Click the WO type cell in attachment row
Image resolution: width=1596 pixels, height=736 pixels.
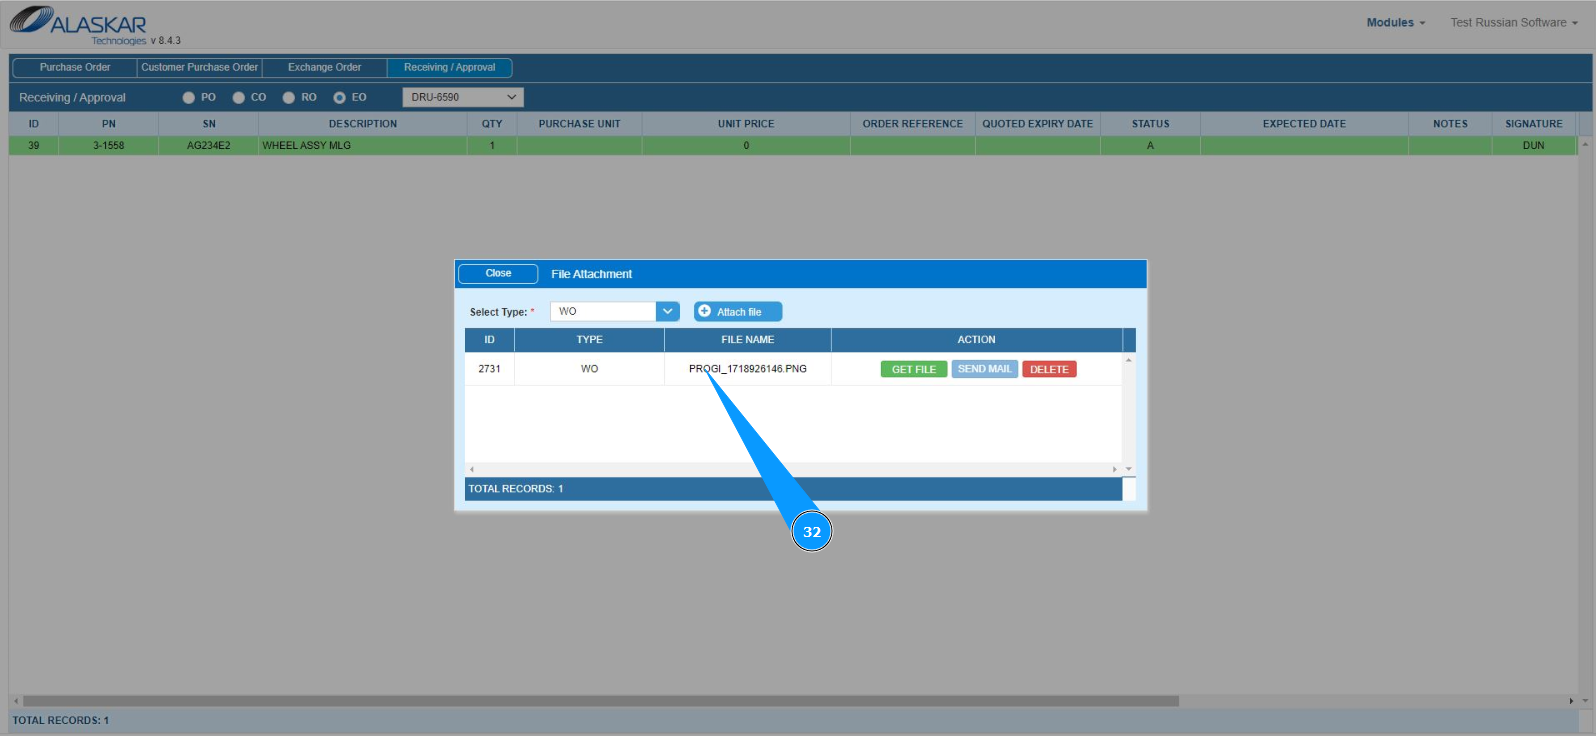[x=589, y=369]
